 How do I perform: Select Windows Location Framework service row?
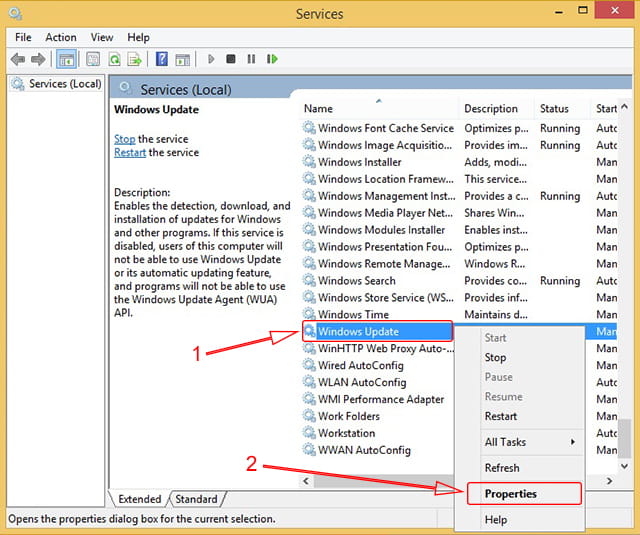[x=460, y=179]
